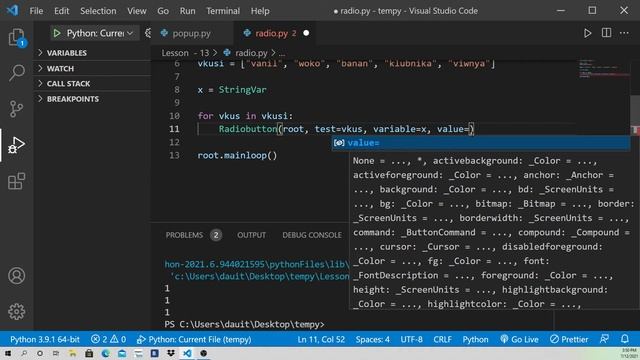Open Dropbox from taskbar
This screenshot has height=360, width=640.
tap(171, 353)
